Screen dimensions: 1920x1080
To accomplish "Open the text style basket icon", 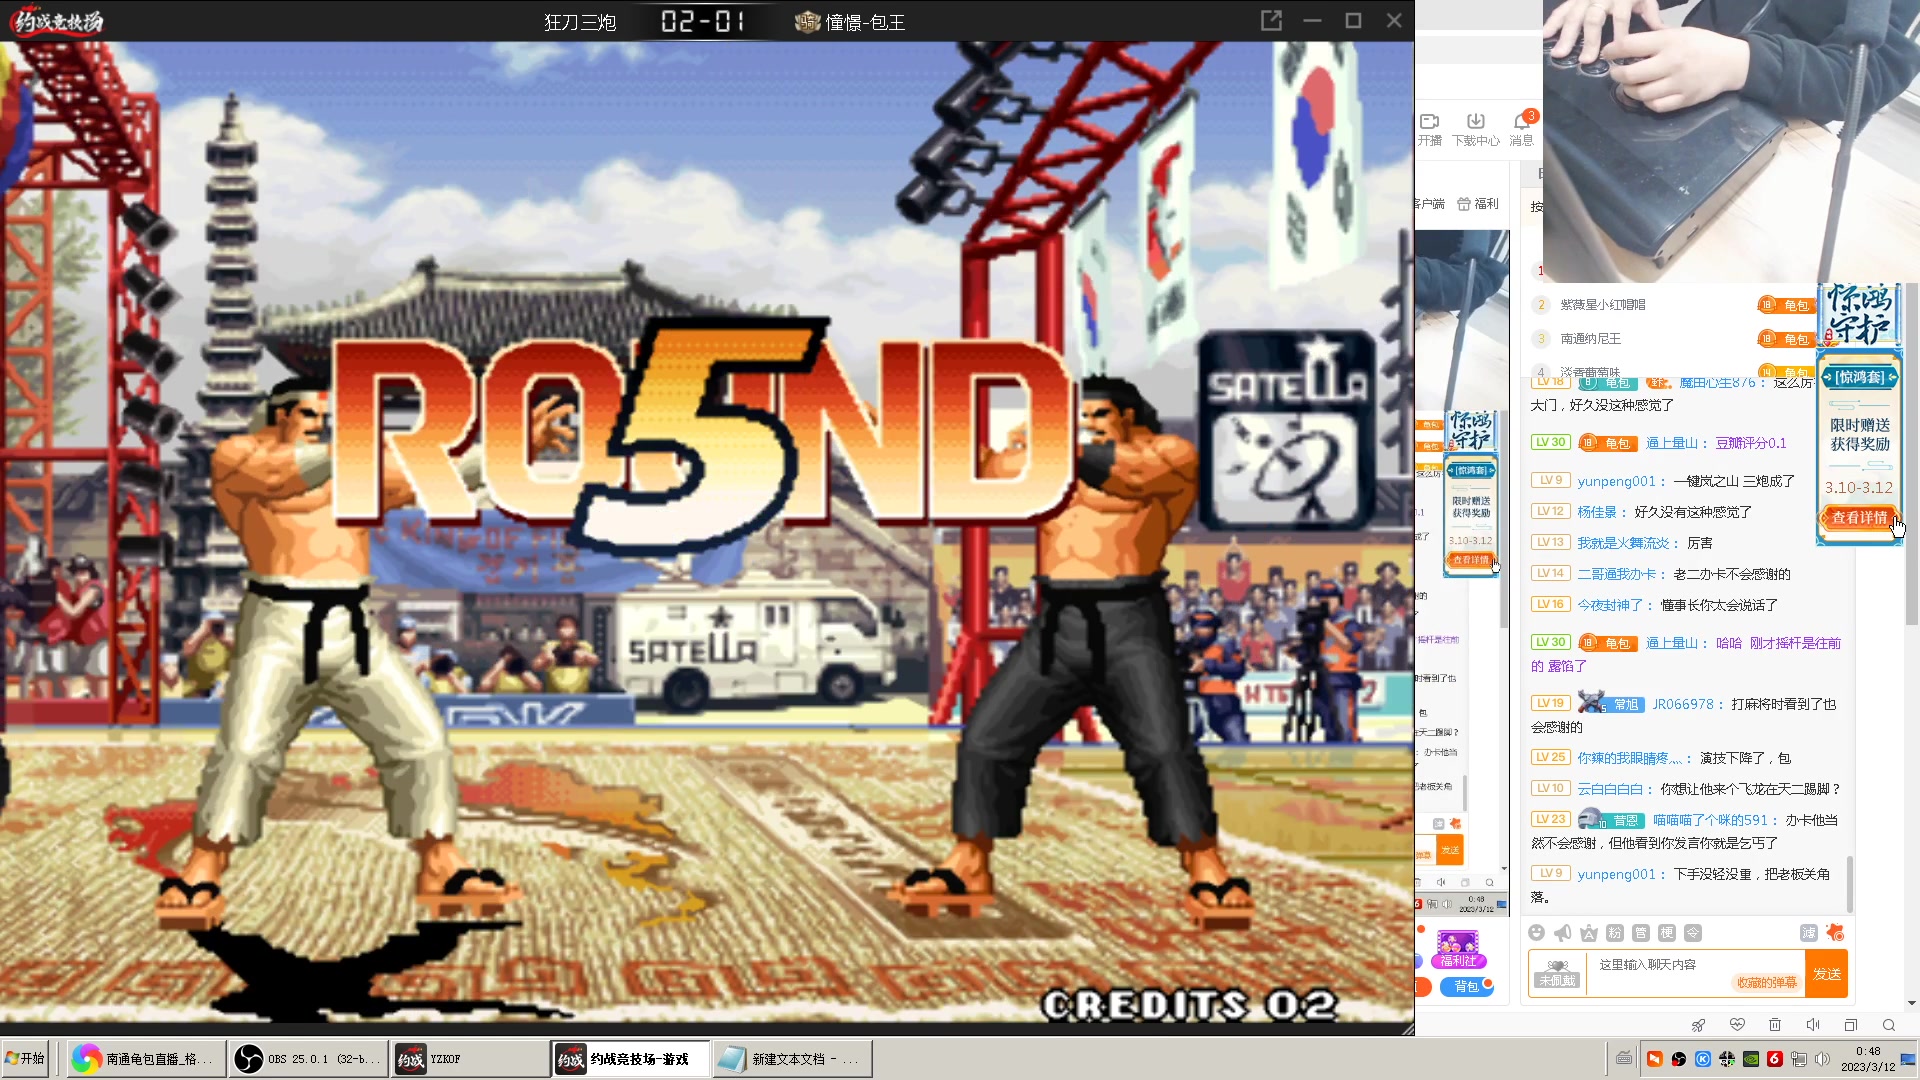I will 1589,933.
